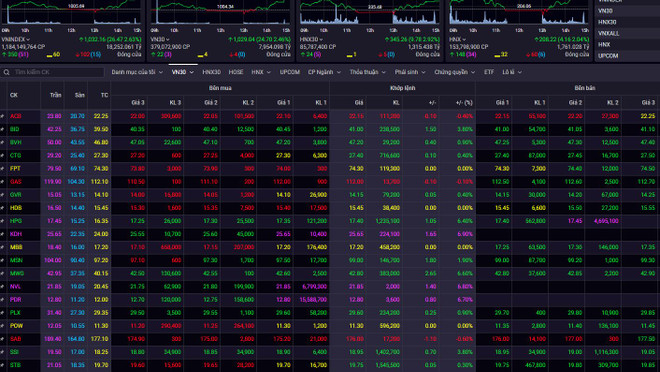Pin the VNM-like NVL stock row
This screenshot has height=372, width=660.
[3, 287]
